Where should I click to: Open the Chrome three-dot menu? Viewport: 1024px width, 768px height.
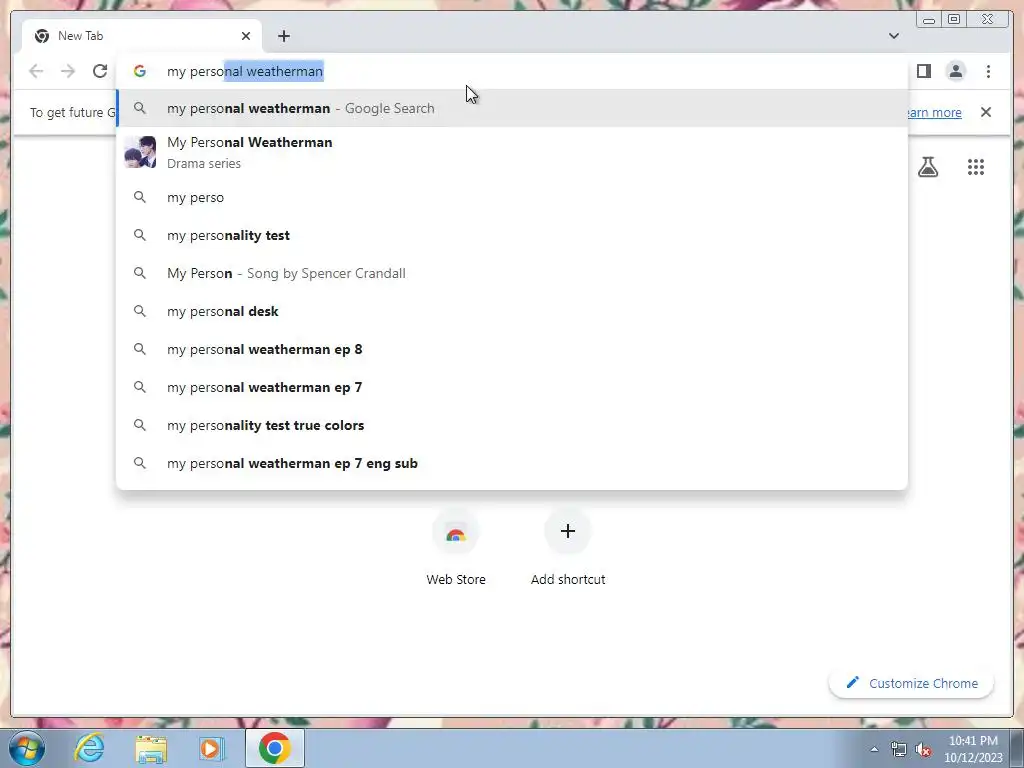pos(988,71)
